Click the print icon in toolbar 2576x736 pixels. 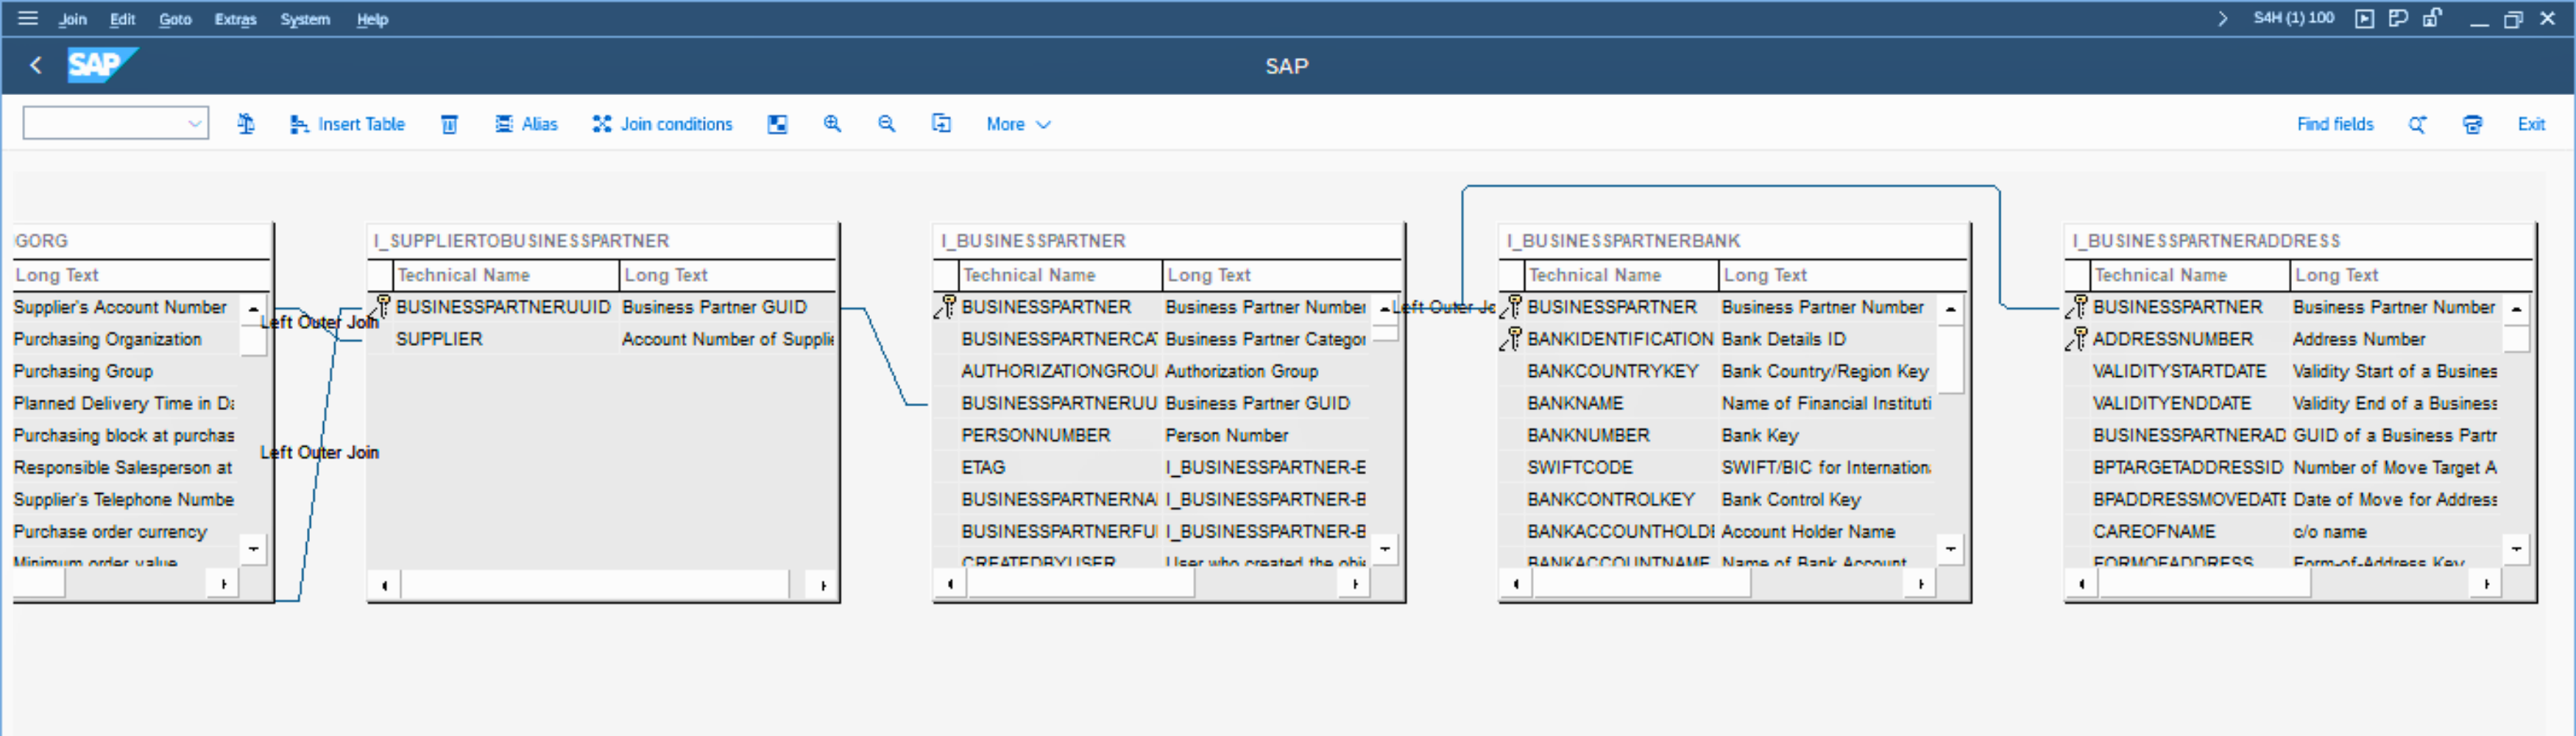[2472, 124]
